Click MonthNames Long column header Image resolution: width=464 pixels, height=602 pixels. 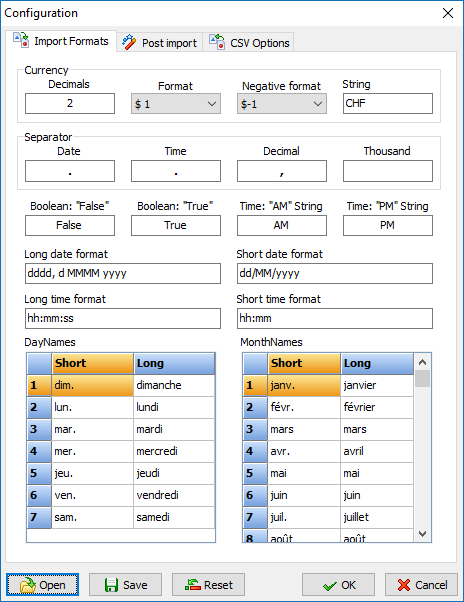(377, 363)
